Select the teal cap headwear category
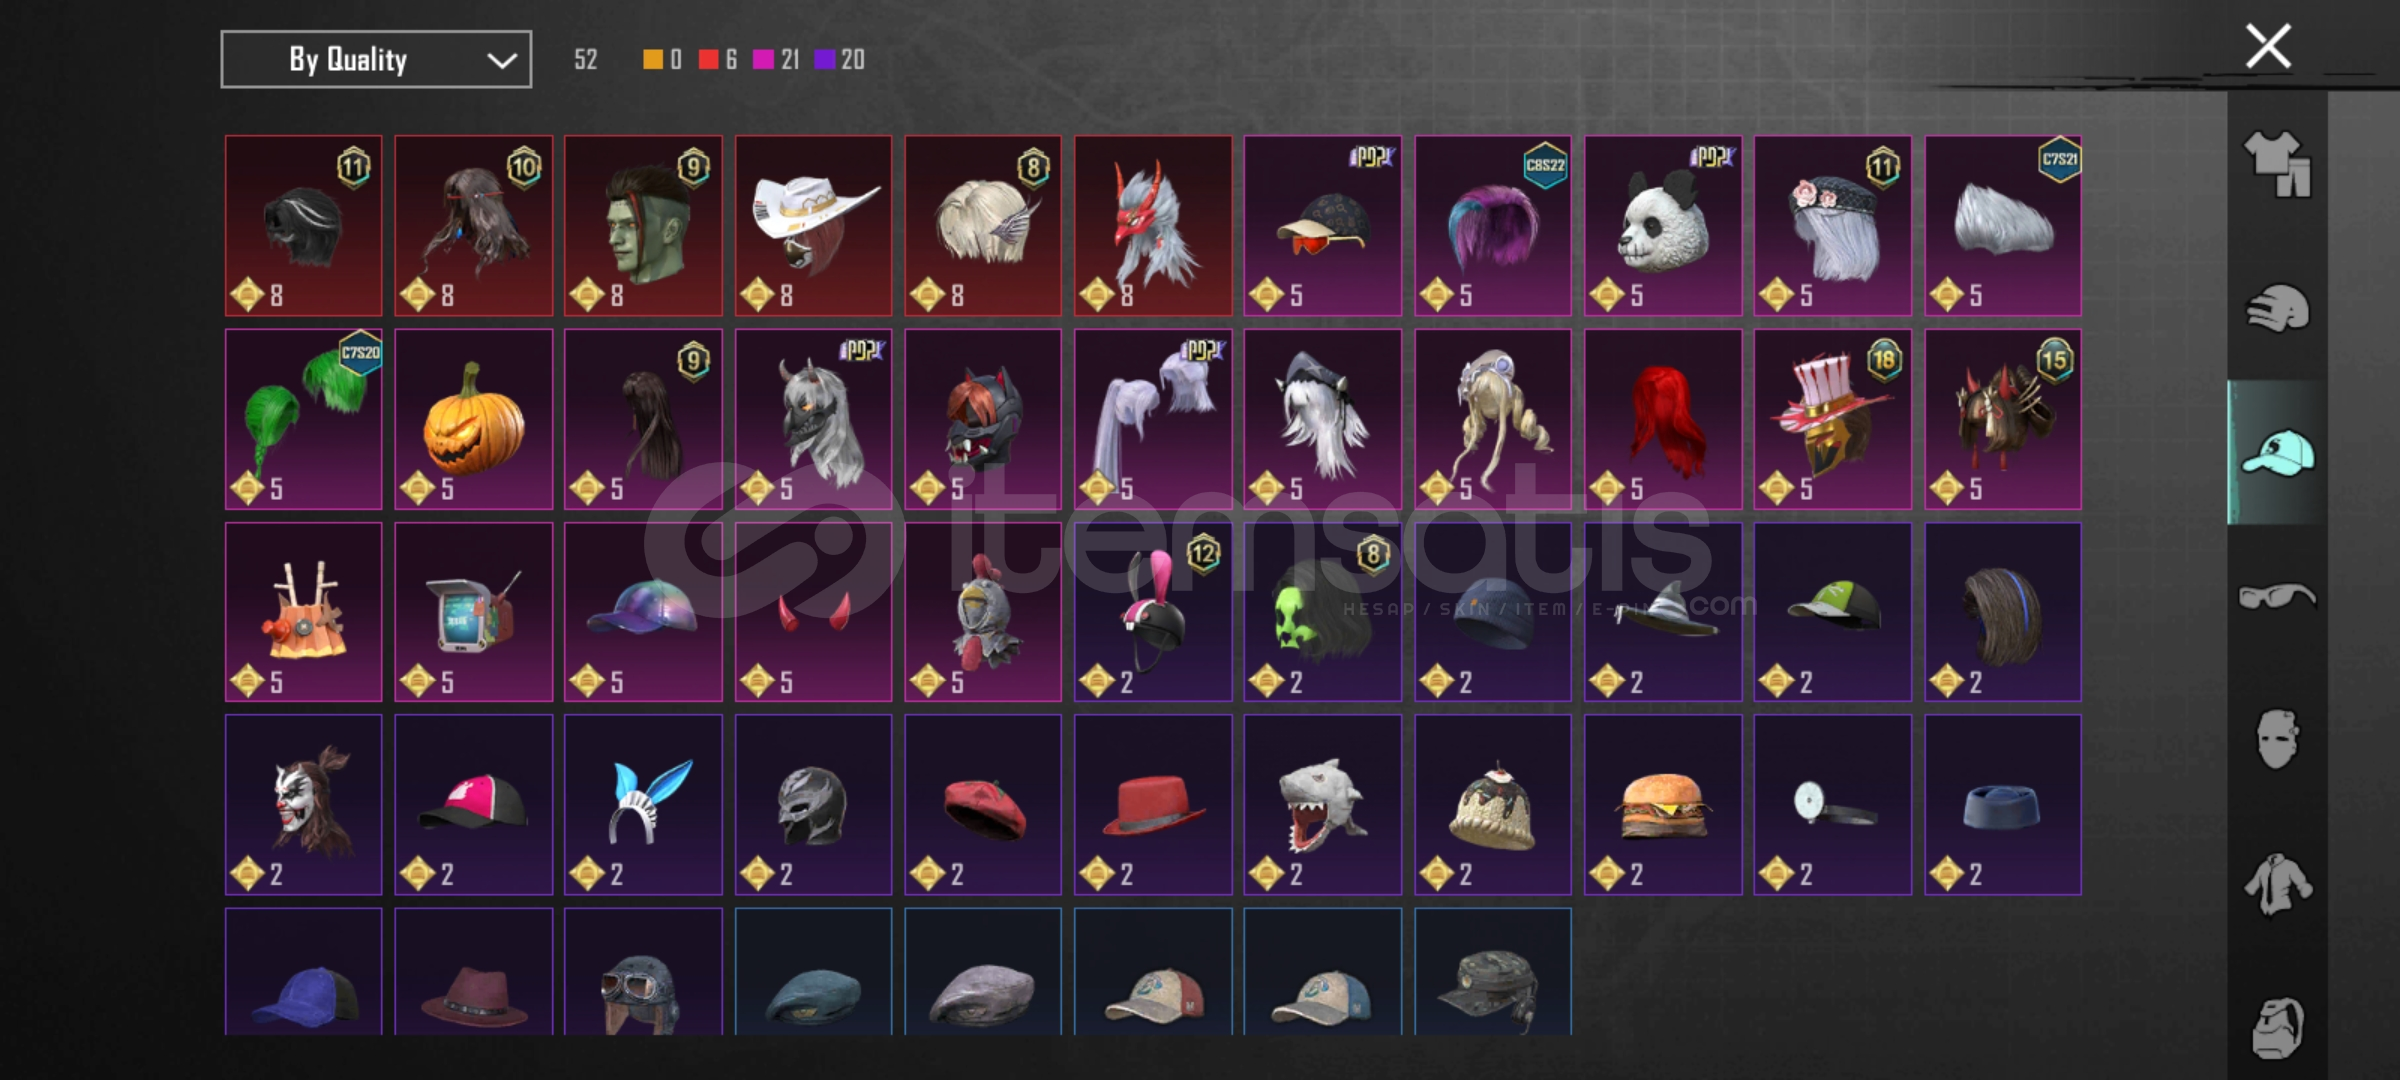This screenshot has width=2400, height=1080. [x=2277, y=452]
